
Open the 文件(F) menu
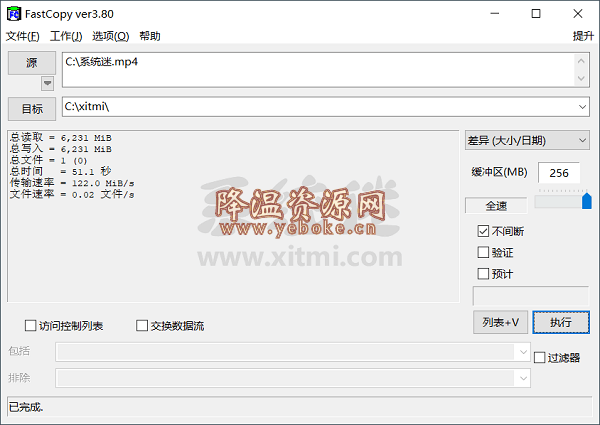click(23, 36)
